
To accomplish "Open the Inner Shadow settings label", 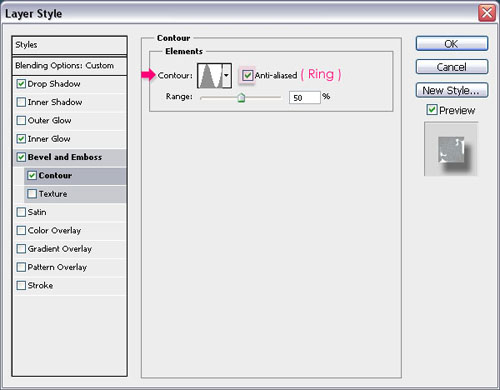I will 55,102.
